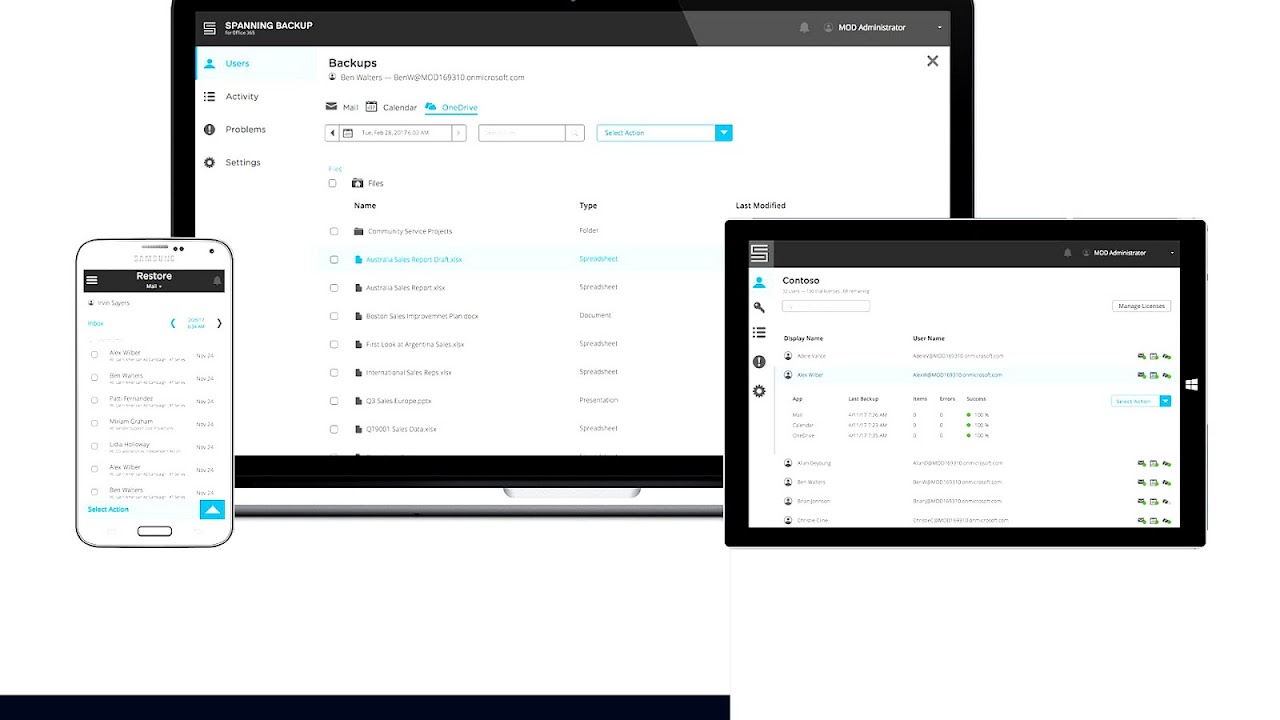This screenshot has width=1280, height=720.
Task: Close the Backups panel with X
Action: click(932, 61)
